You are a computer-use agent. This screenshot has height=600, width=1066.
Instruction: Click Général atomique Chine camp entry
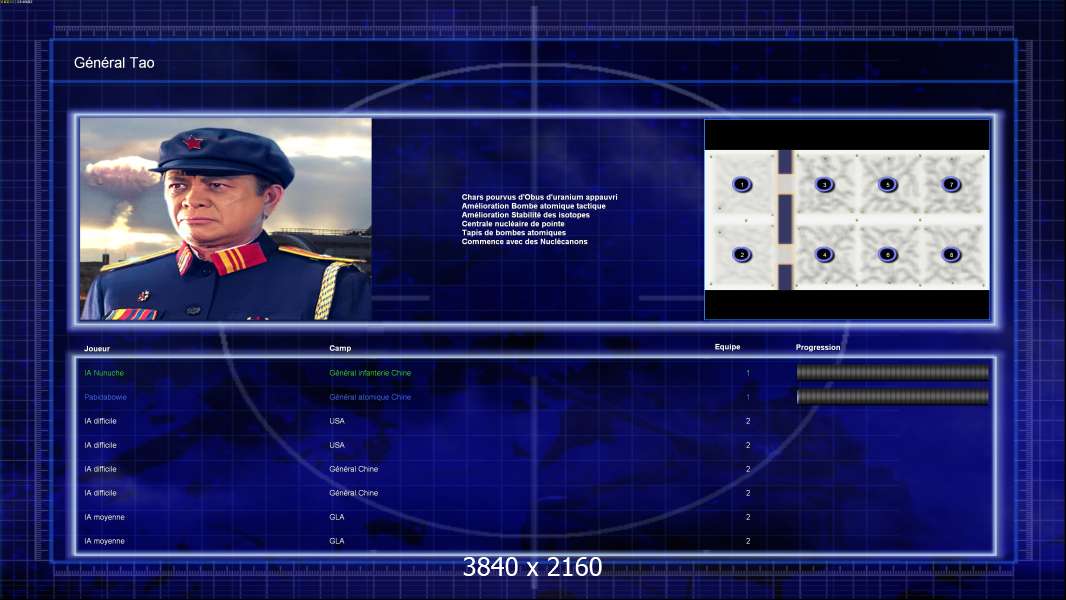click(x=370, y=397)
